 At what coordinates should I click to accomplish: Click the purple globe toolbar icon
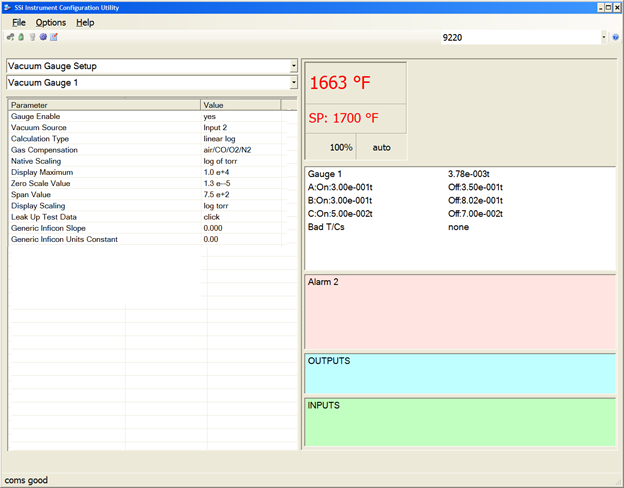pyautogui.click(x=43, y=37)
